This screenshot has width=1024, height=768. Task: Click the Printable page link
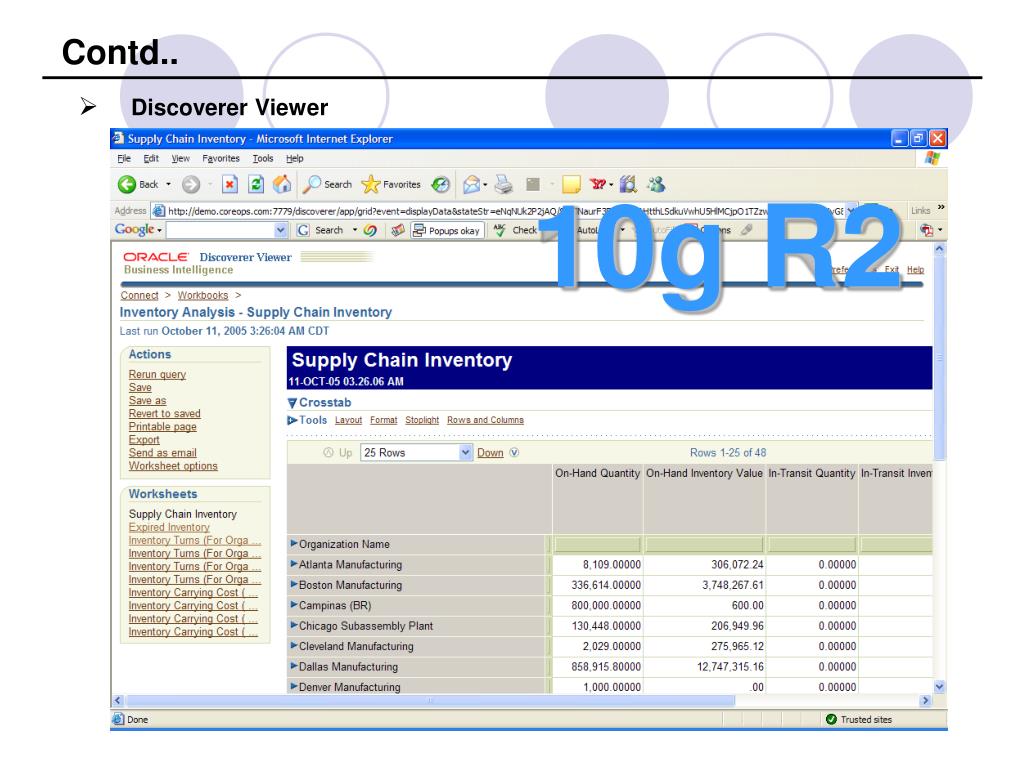point(163,427)
